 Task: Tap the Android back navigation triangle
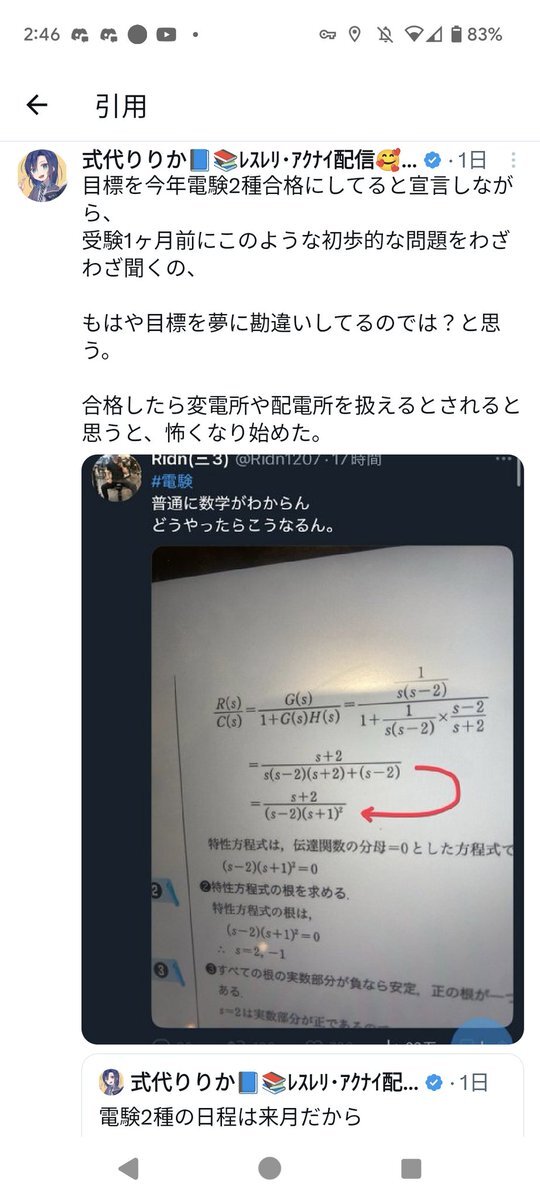(x=127, y=1168)
